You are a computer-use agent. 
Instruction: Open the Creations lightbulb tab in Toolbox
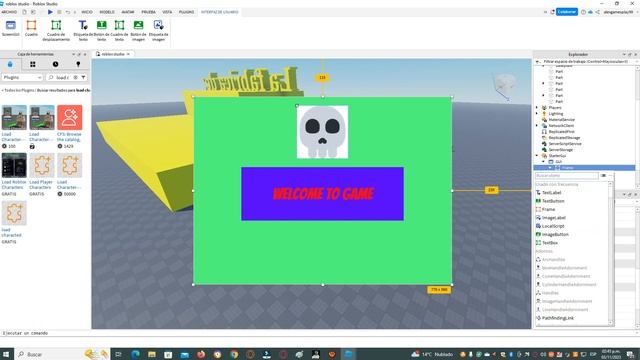(x=78, y=64)
